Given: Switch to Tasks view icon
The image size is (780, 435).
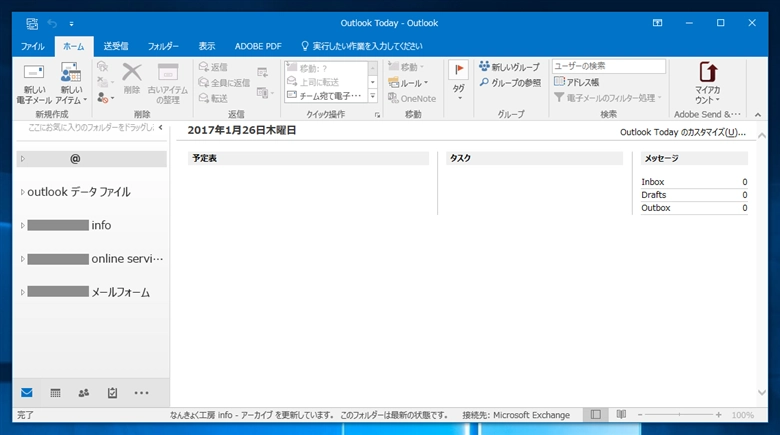Looking at the screenshot, I should [112, 393].
